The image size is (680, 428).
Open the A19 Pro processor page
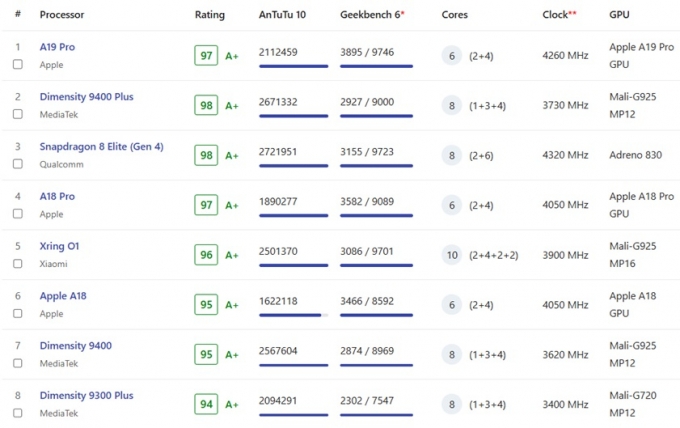[x=57, y=47]
